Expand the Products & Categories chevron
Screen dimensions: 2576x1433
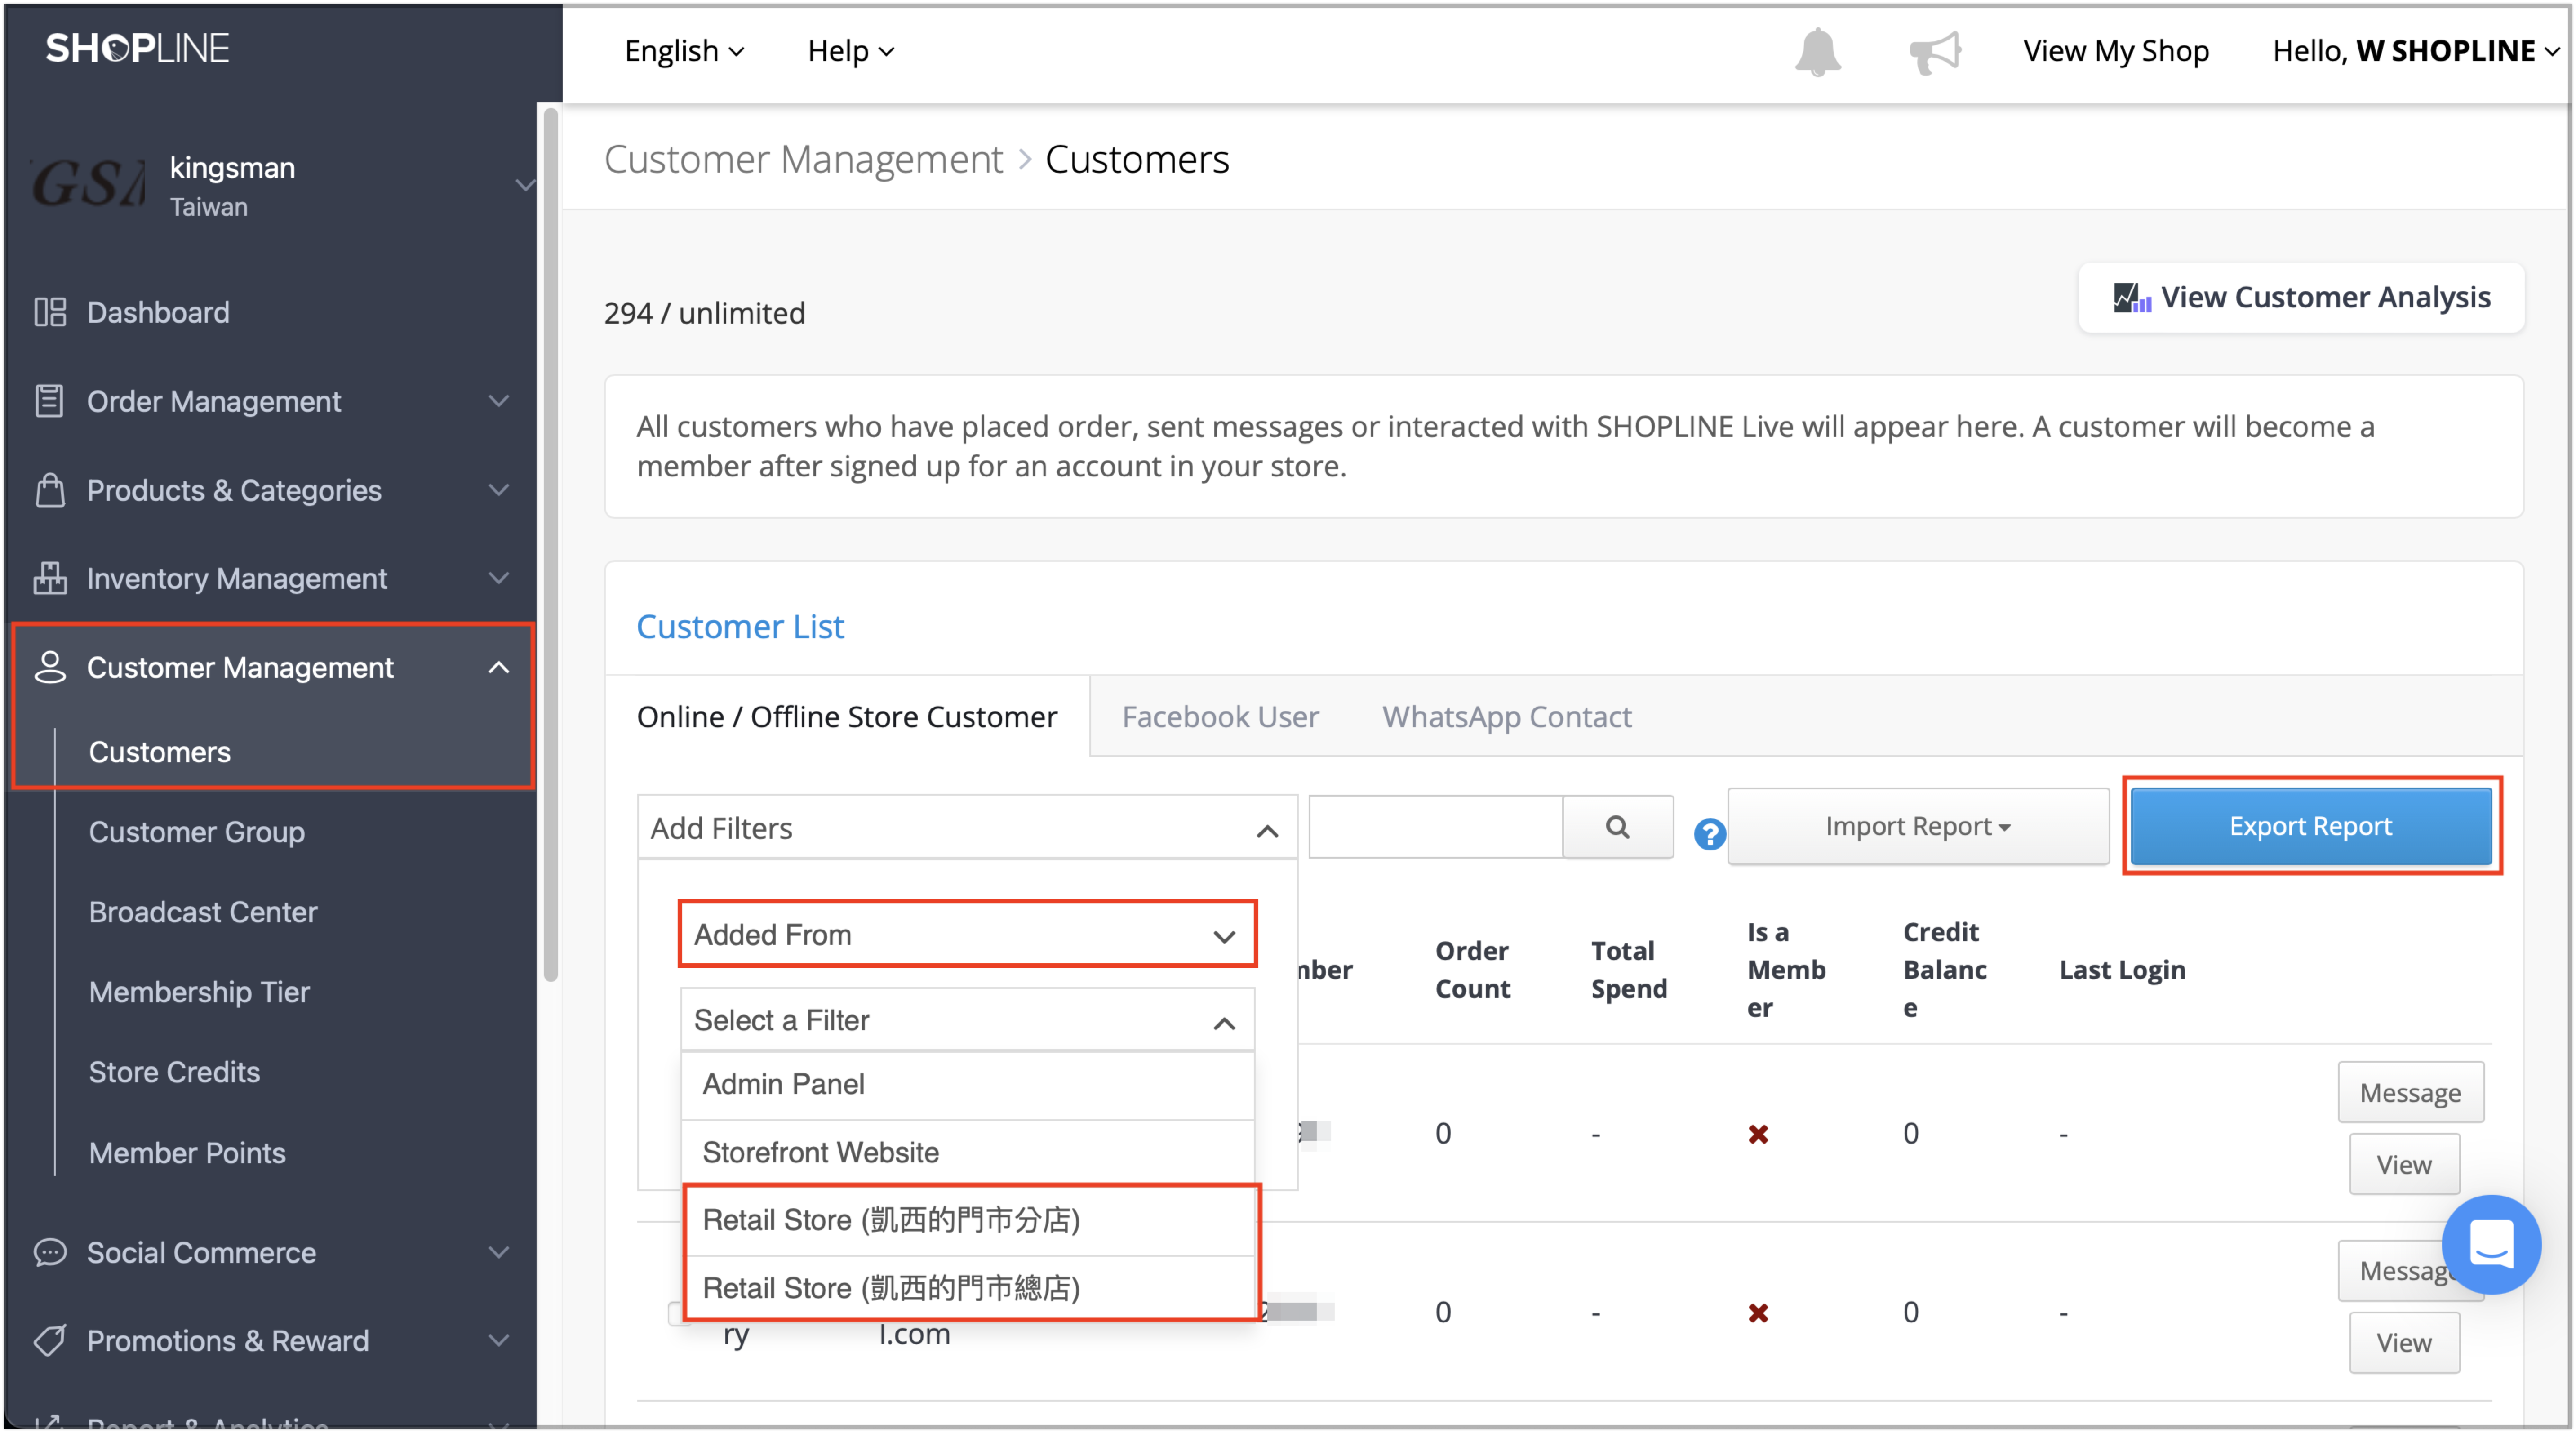[498, 490]
